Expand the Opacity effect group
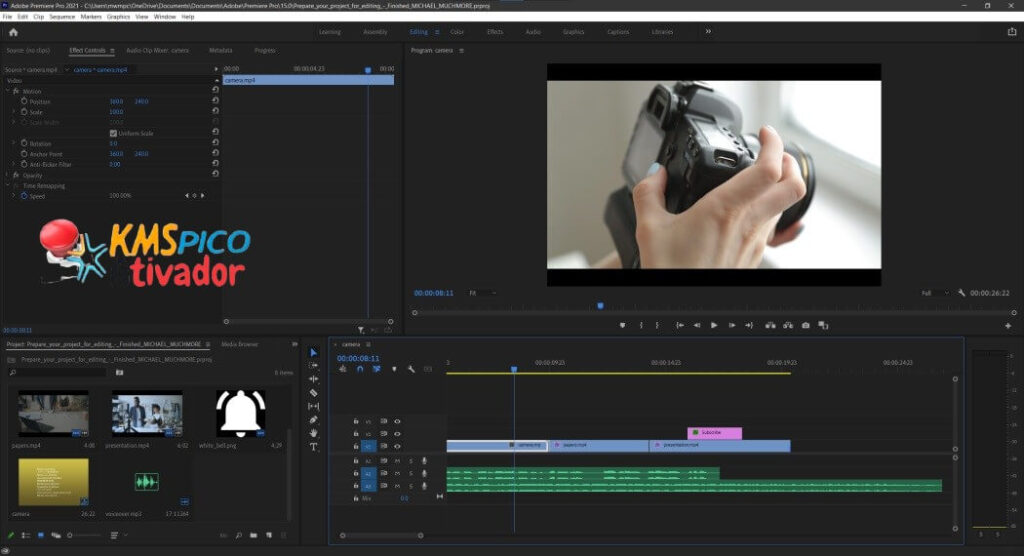 [x=8, y=175]
